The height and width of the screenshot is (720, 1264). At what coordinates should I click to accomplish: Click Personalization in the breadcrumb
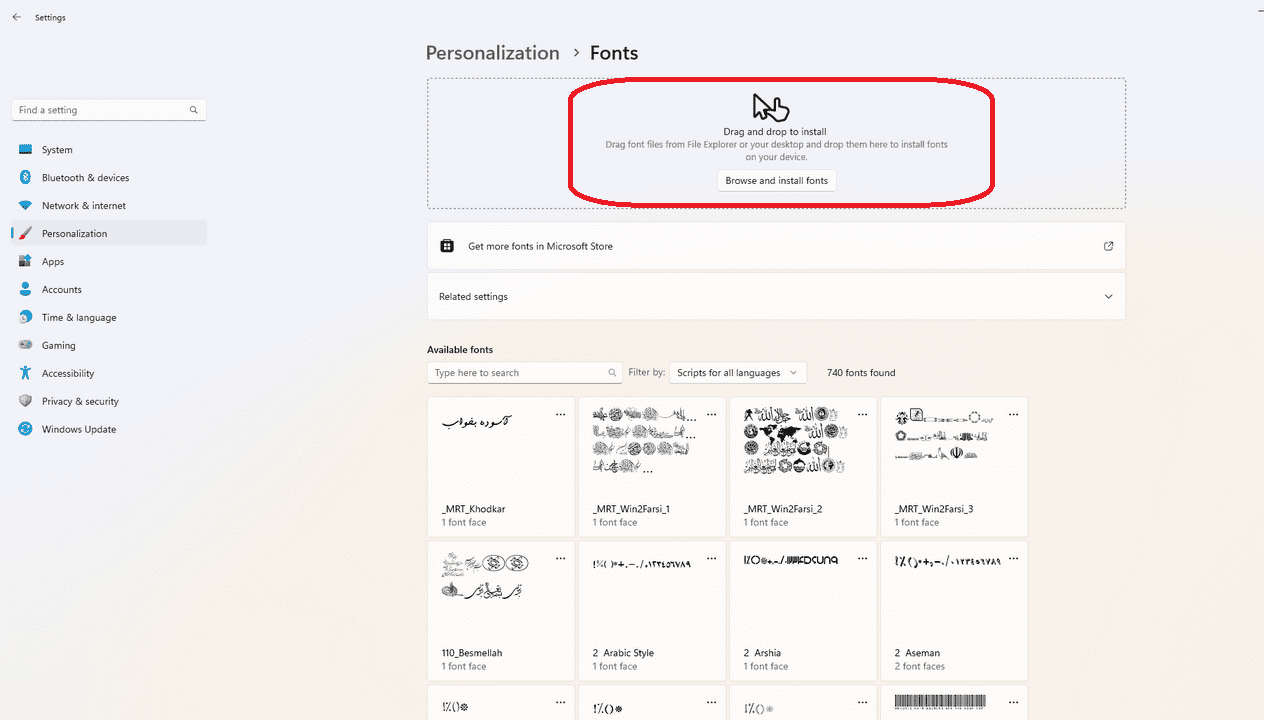pyautogui.click(x=492, y=53)
